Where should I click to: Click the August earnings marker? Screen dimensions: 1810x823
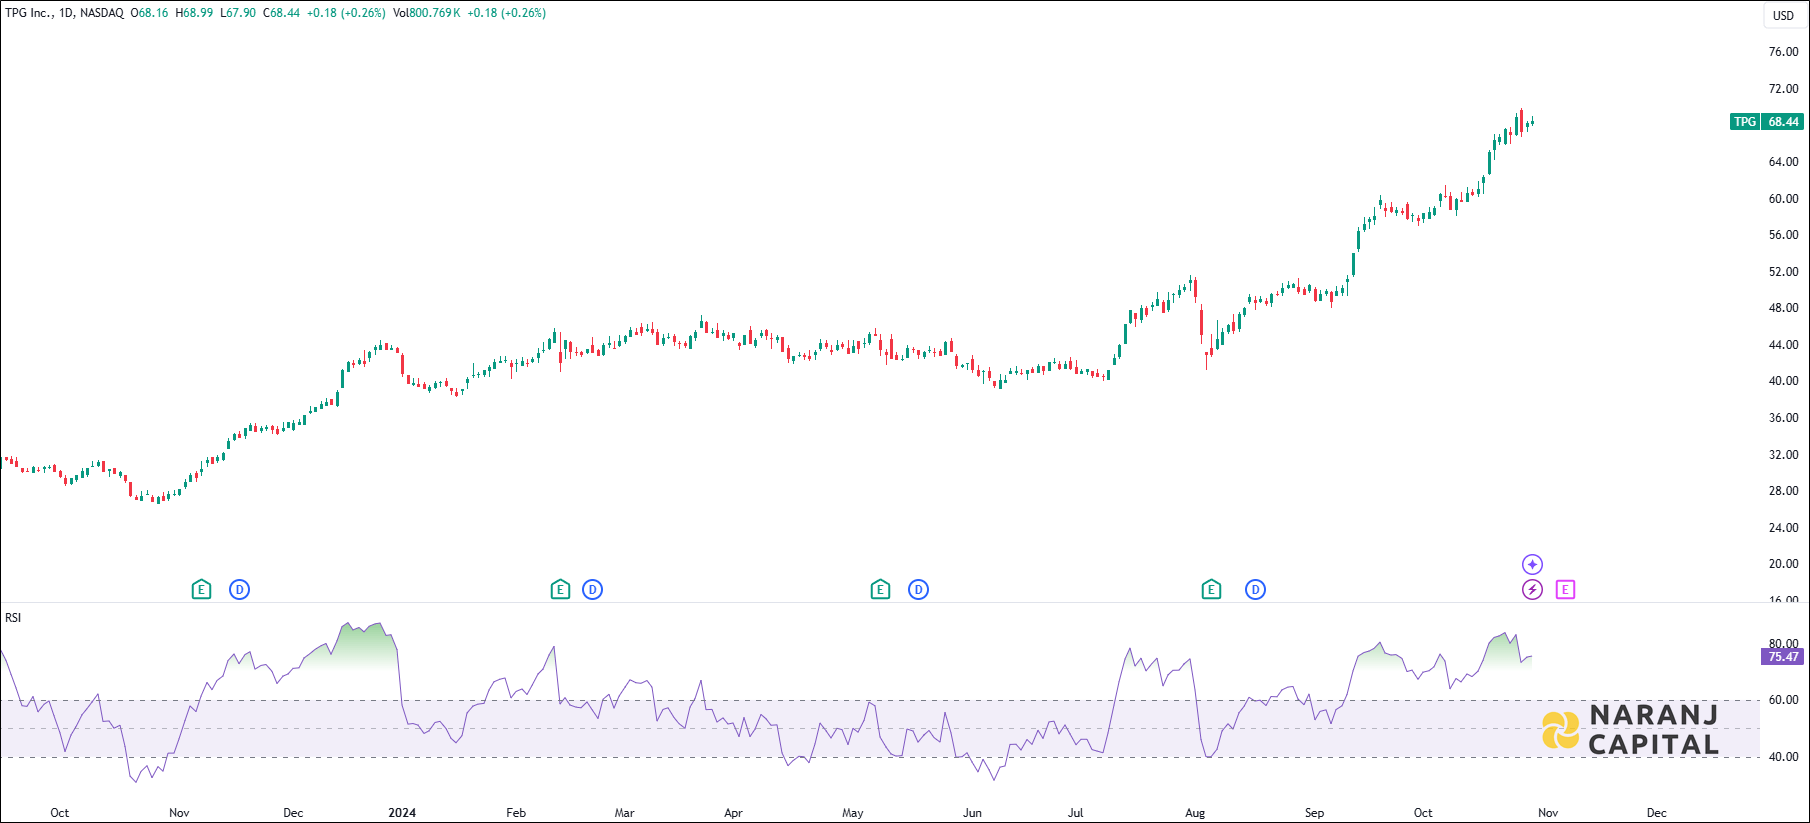(1211, 590)
